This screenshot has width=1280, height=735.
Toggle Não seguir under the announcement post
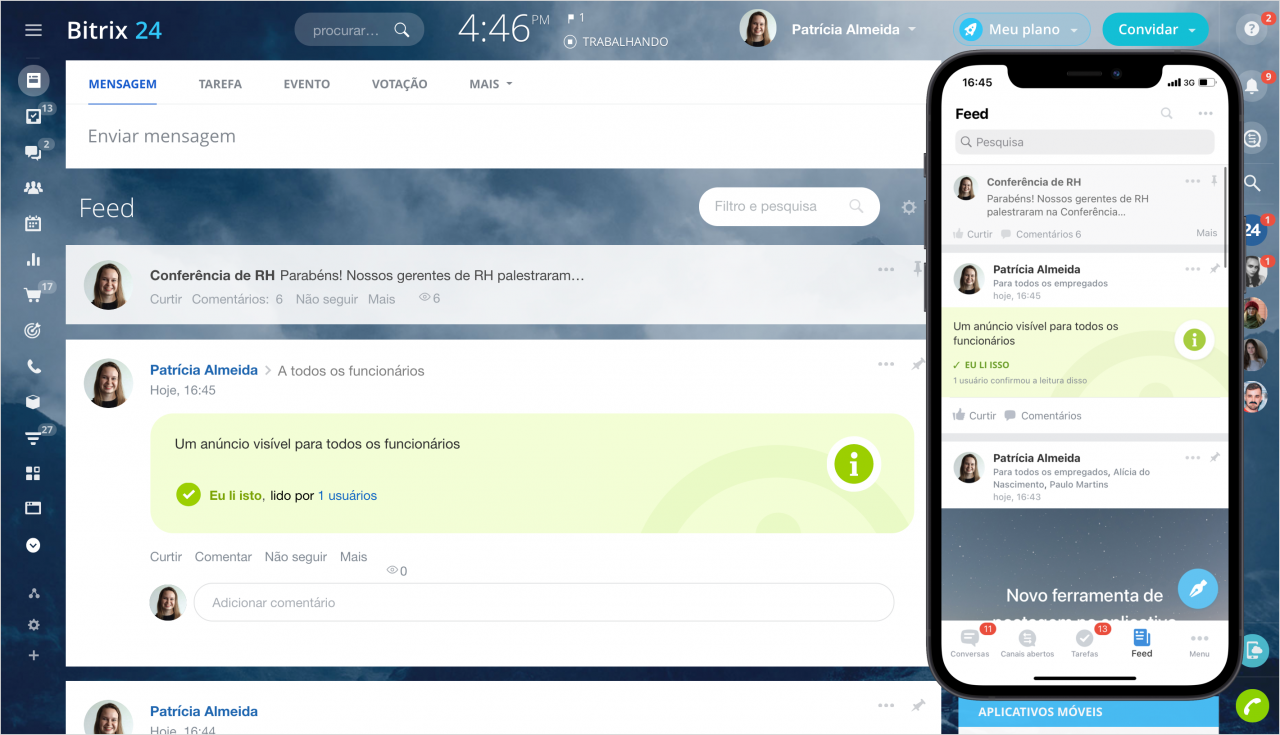tap(296, 557)
